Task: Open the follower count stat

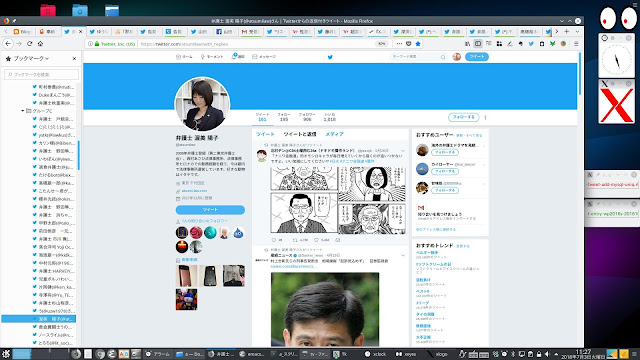Action: coord(307,117)
